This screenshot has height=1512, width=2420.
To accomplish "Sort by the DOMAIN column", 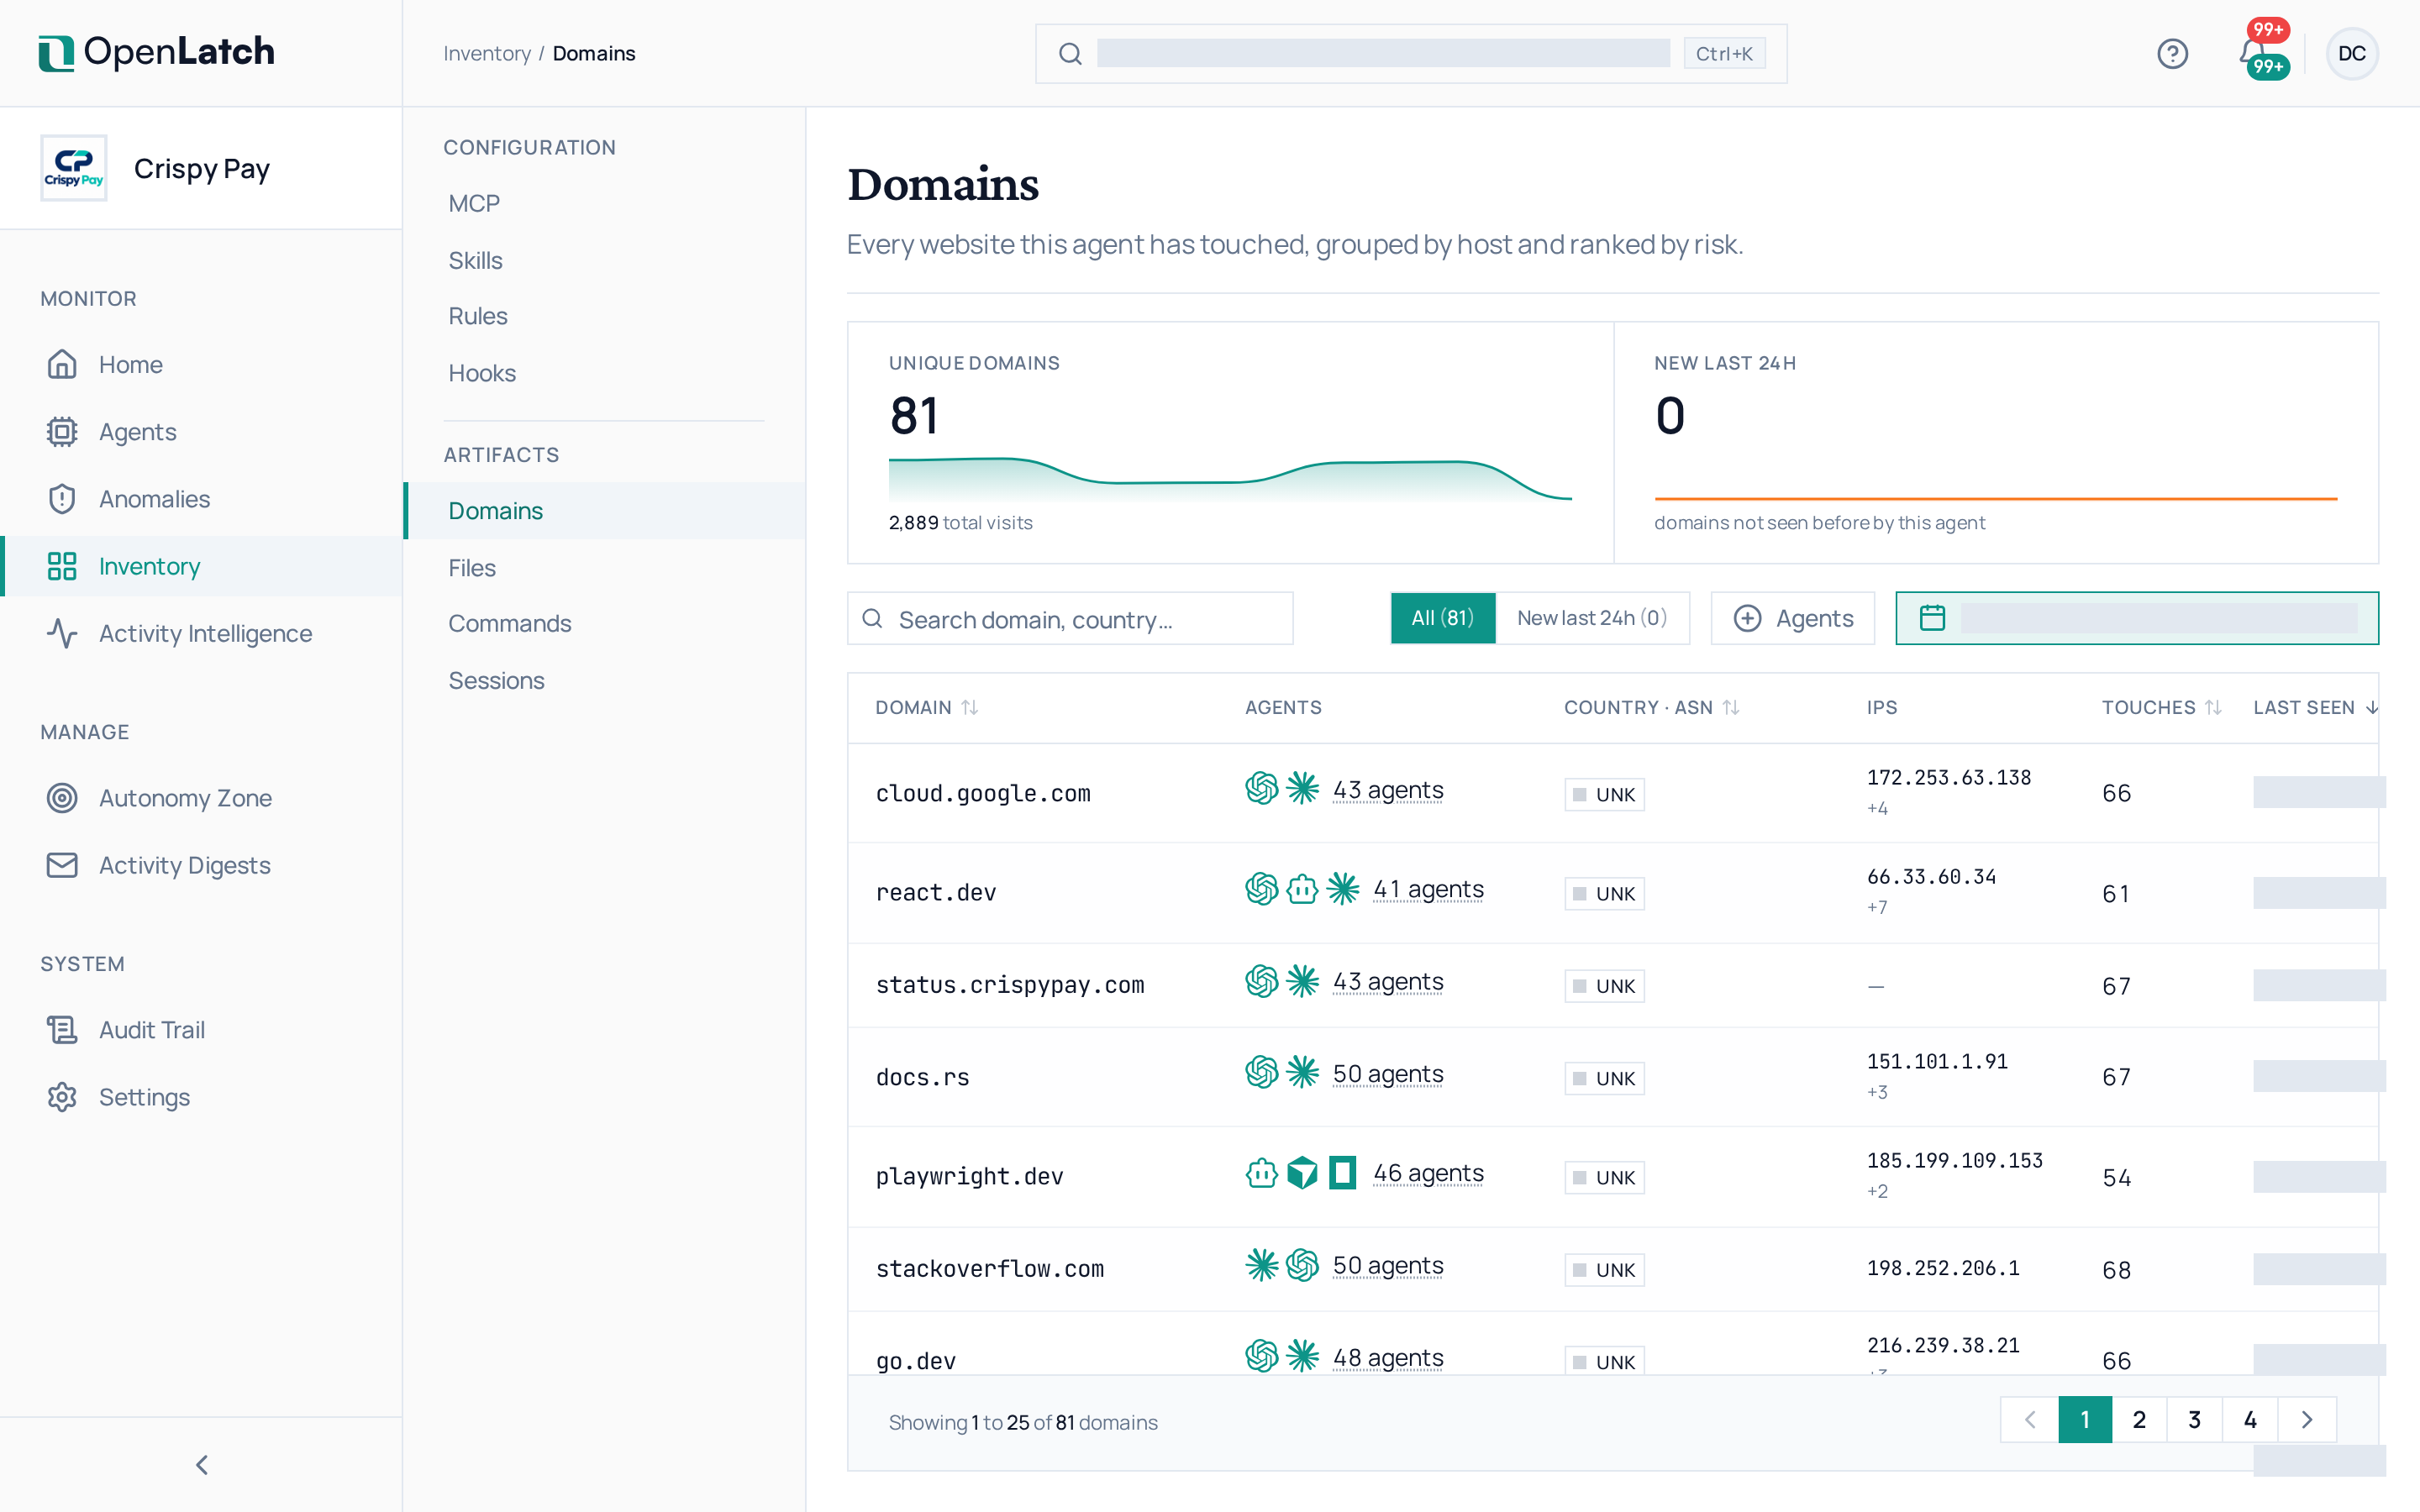I will click(926, 707).
